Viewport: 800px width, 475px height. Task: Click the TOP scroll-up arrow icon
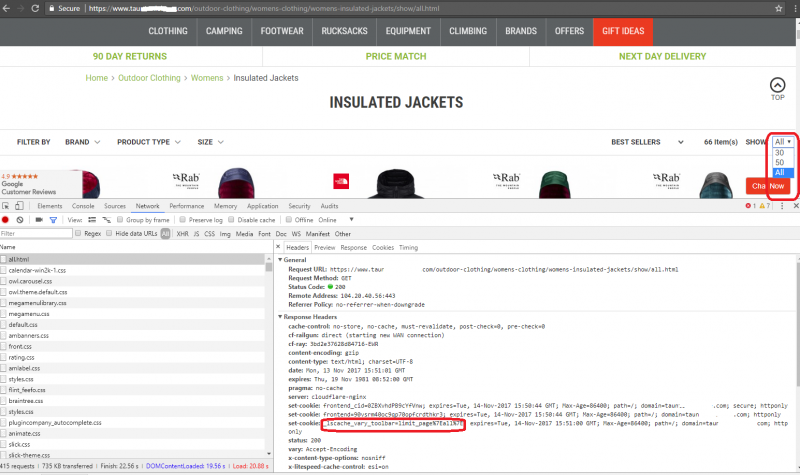click(x=778, y=85)
